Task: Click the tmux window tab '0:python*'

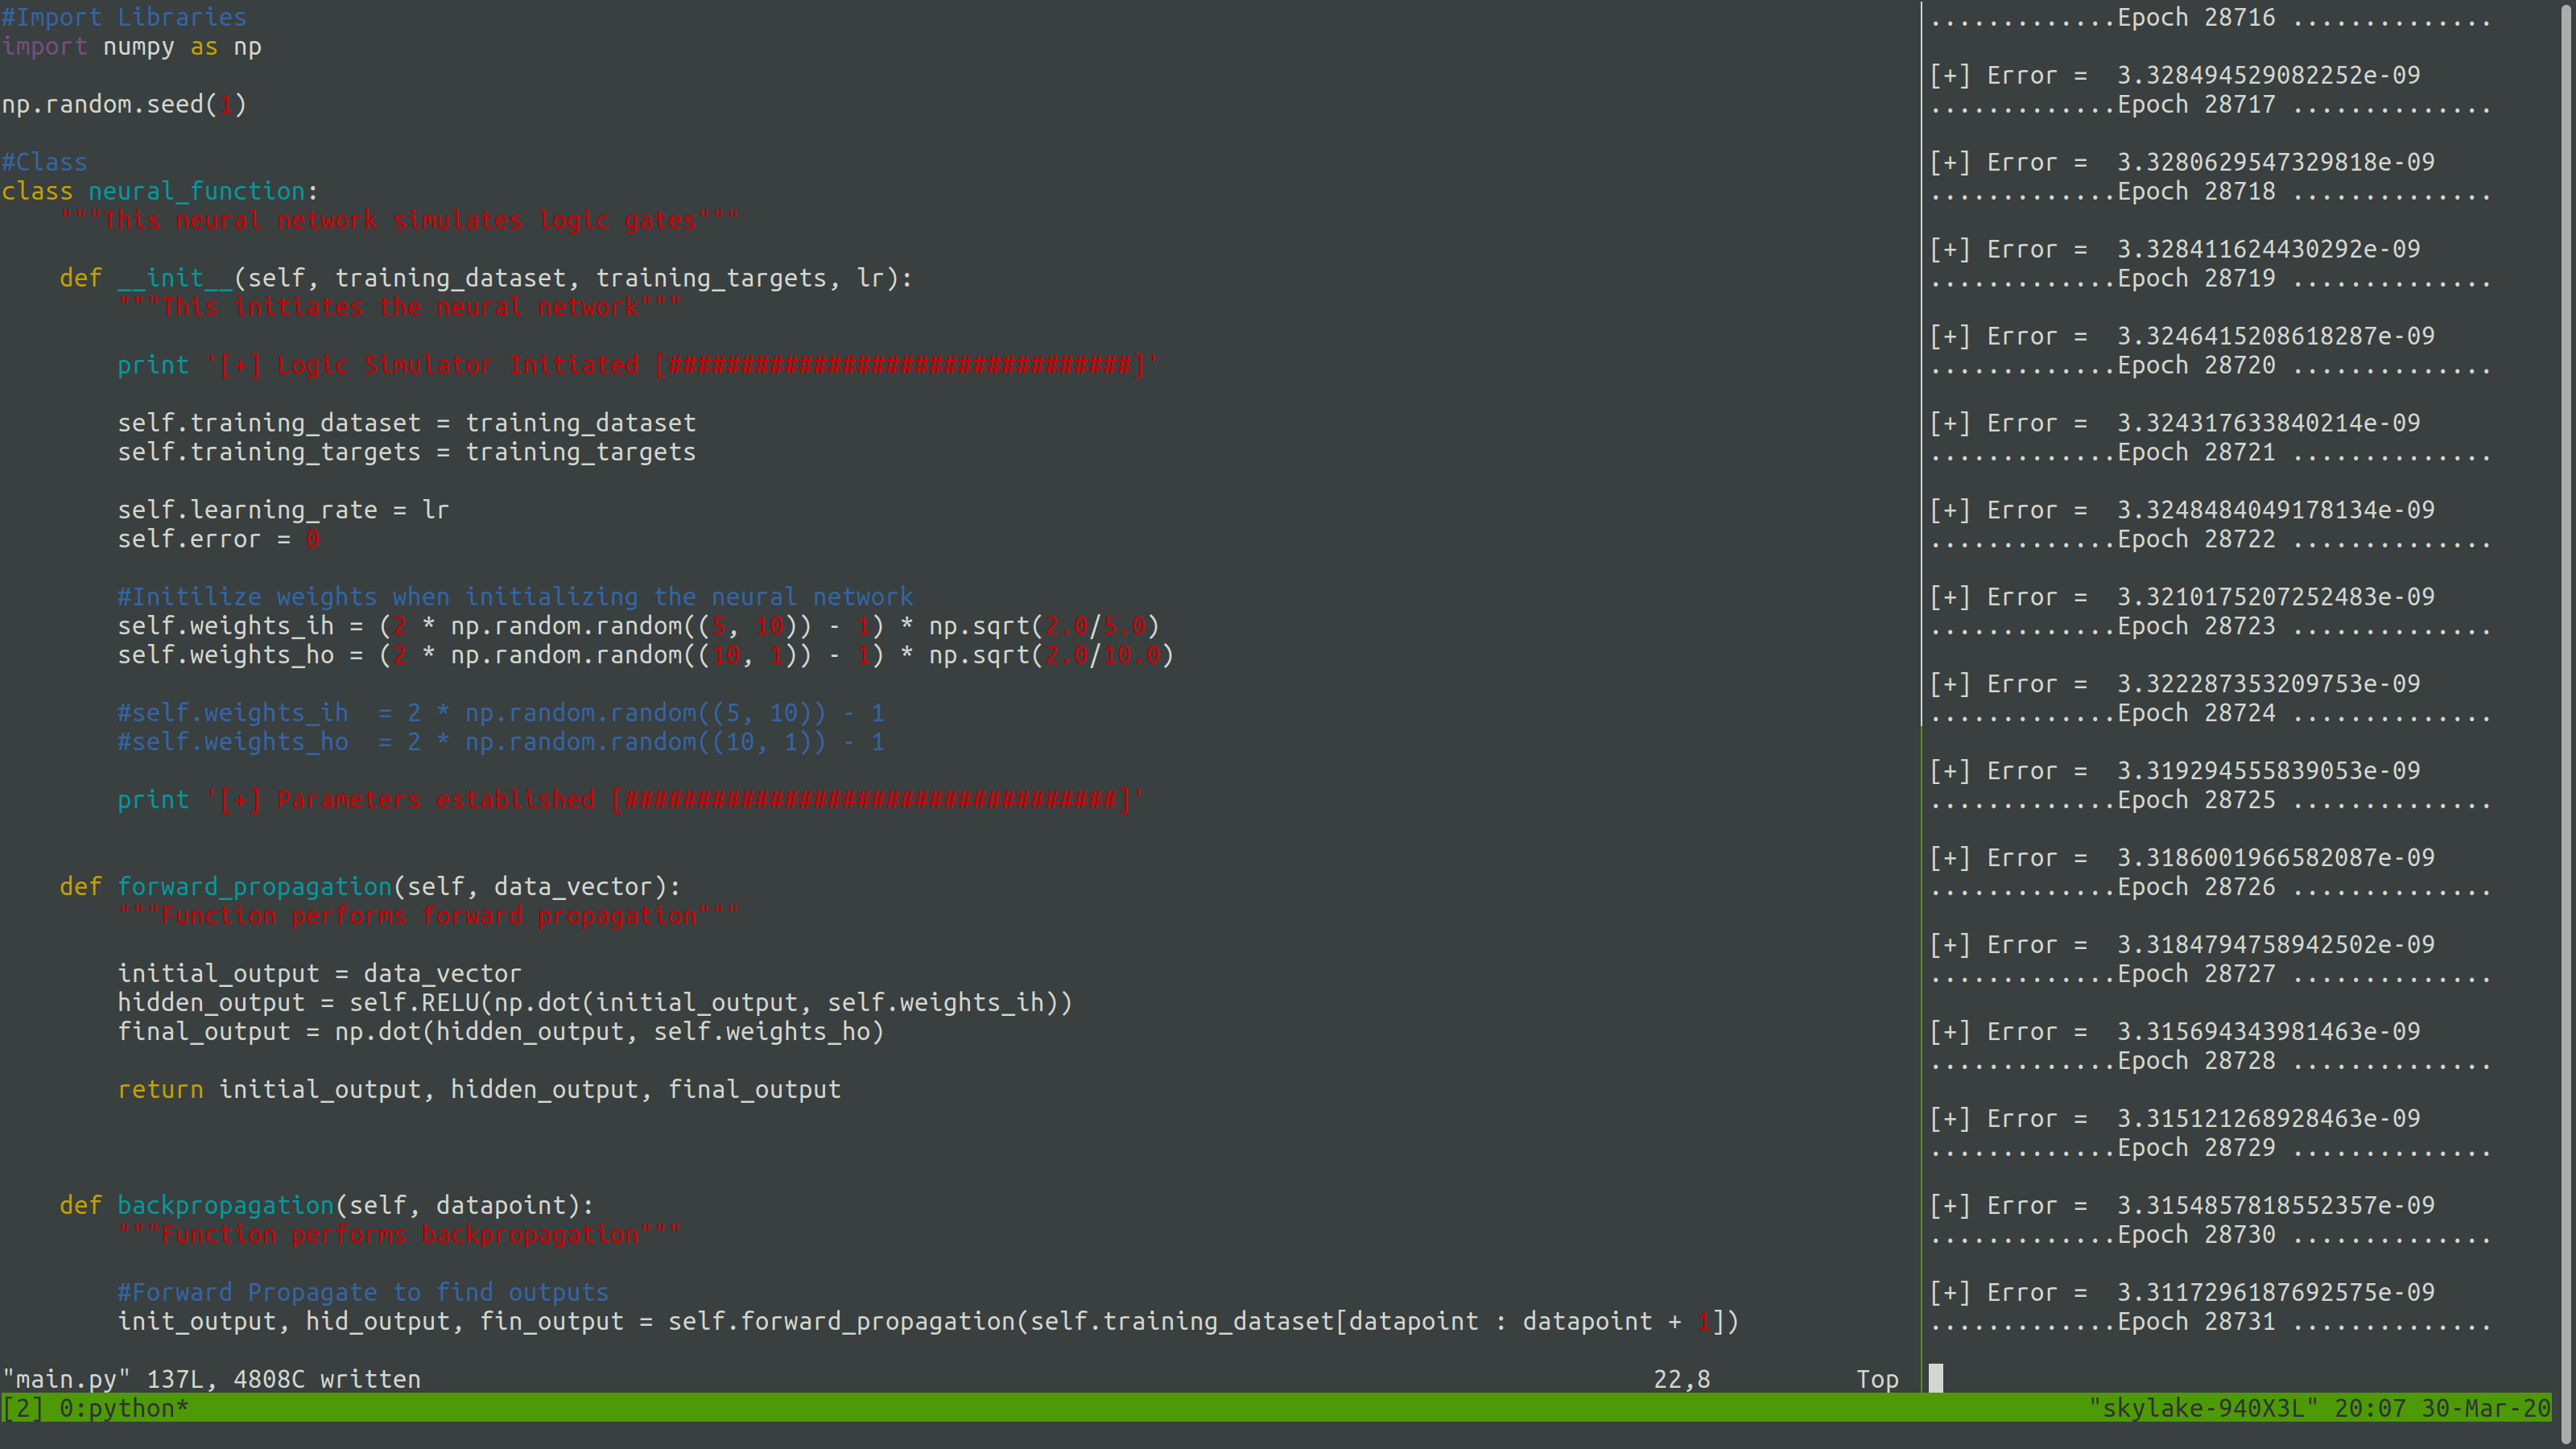Action: point(124,1408)
